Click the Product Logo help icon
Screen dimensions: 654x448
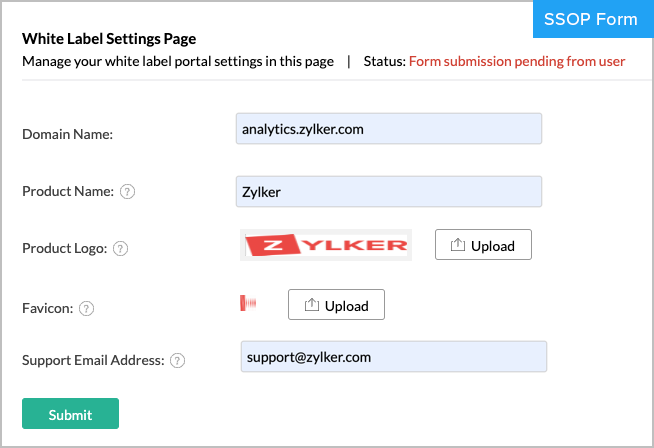pyautogui.click(x=121, y=249)
